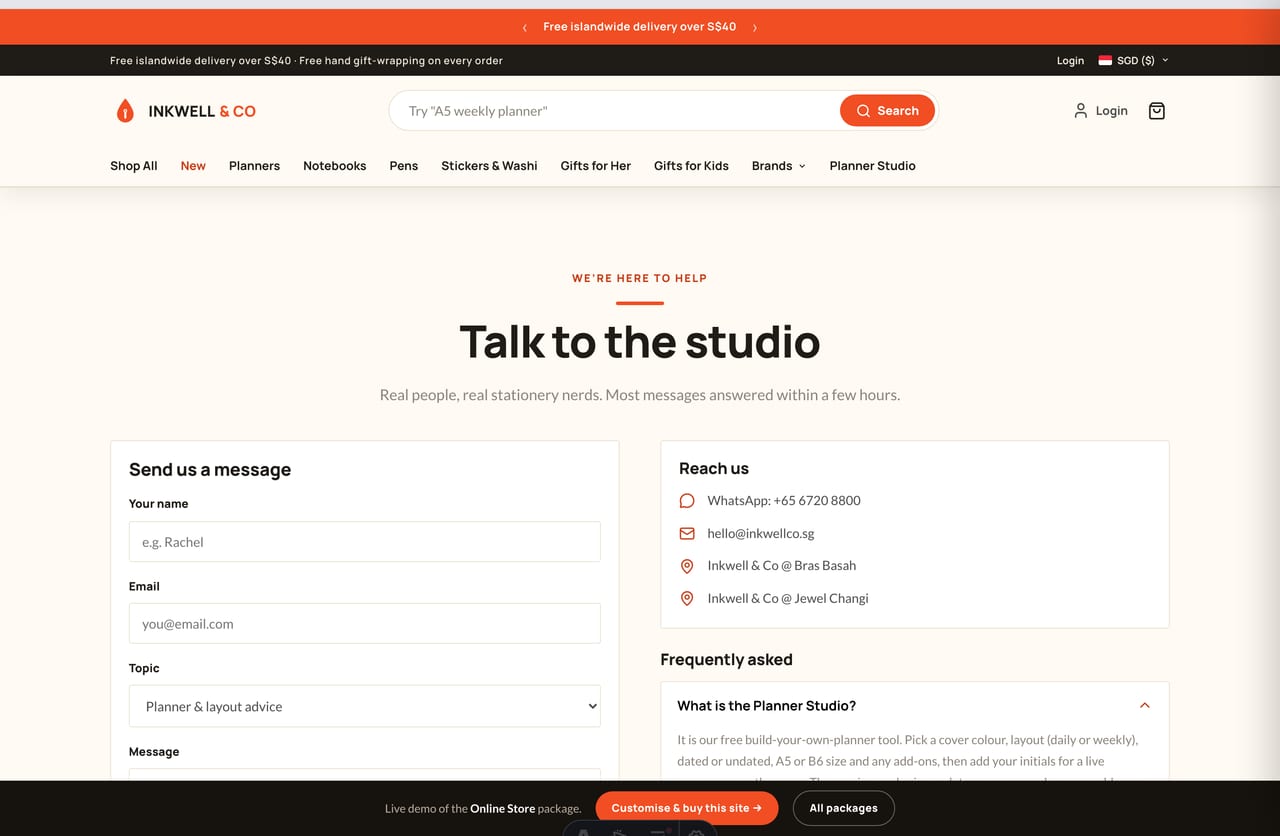Image resolution: width=1280 pixels, height=836 pixels.
Task: Open the Stickers & Washi category
Action: point(489,166)
